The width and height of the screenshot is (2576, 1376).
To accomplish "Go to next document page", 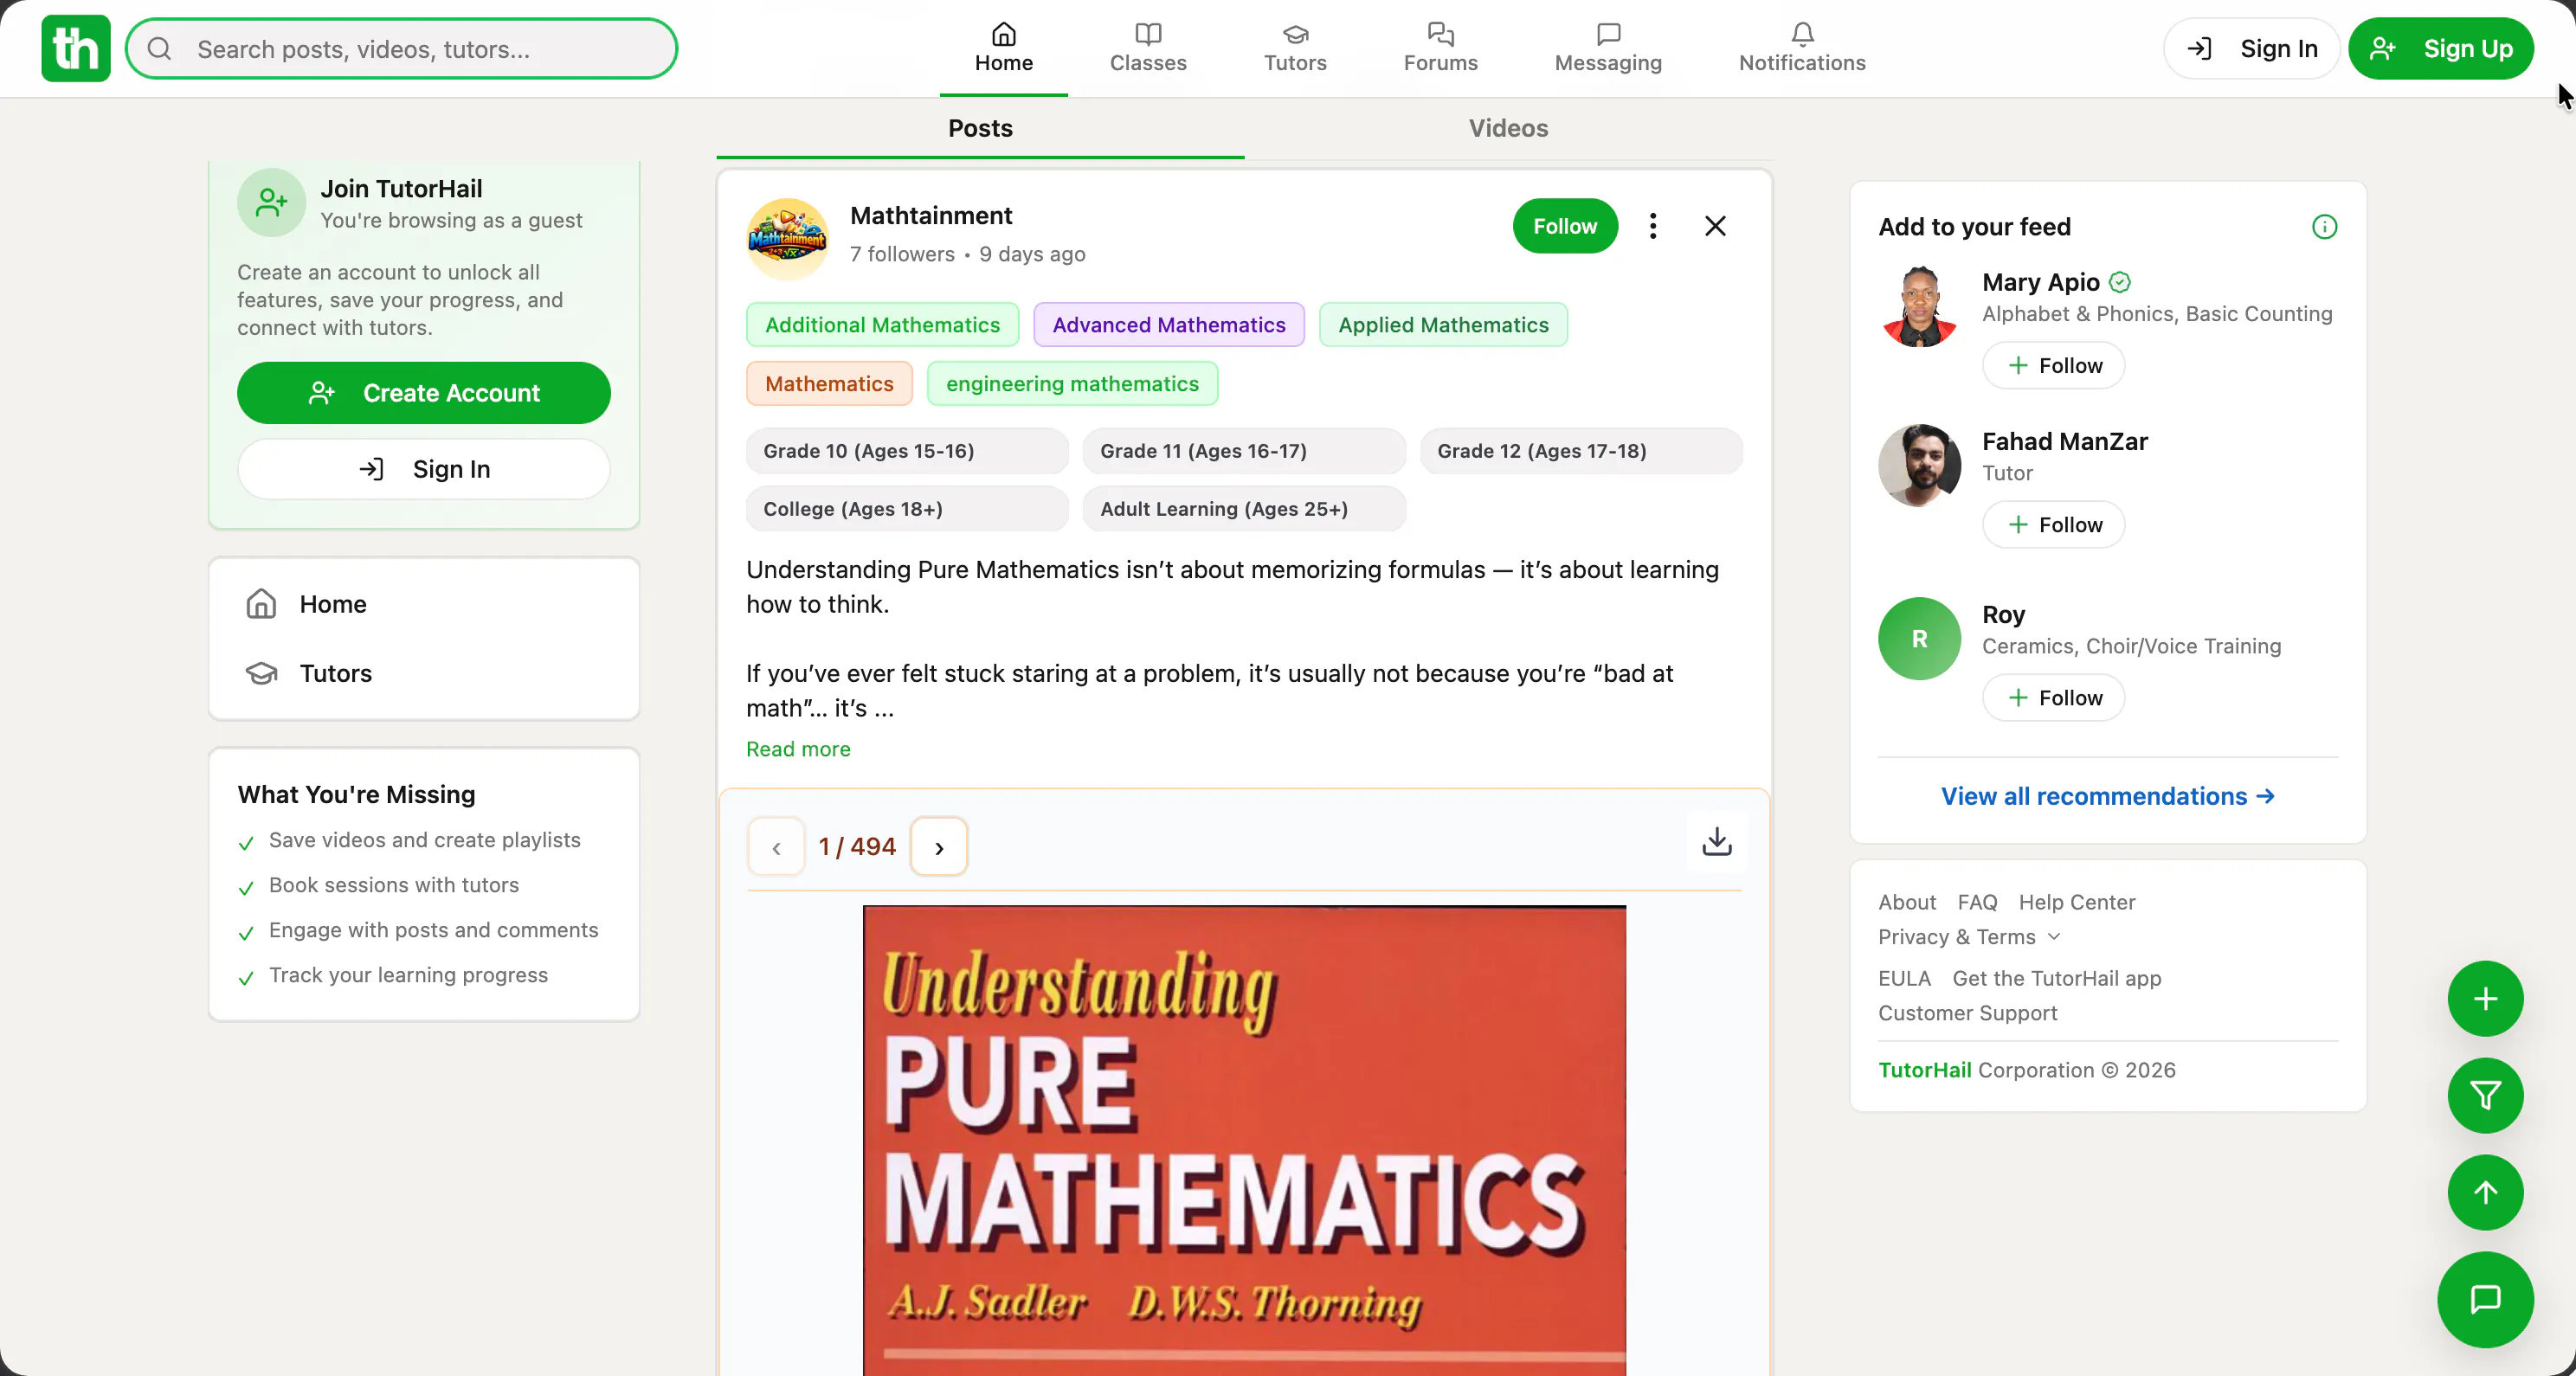I will pyautogui.click(x=938, y=847).
